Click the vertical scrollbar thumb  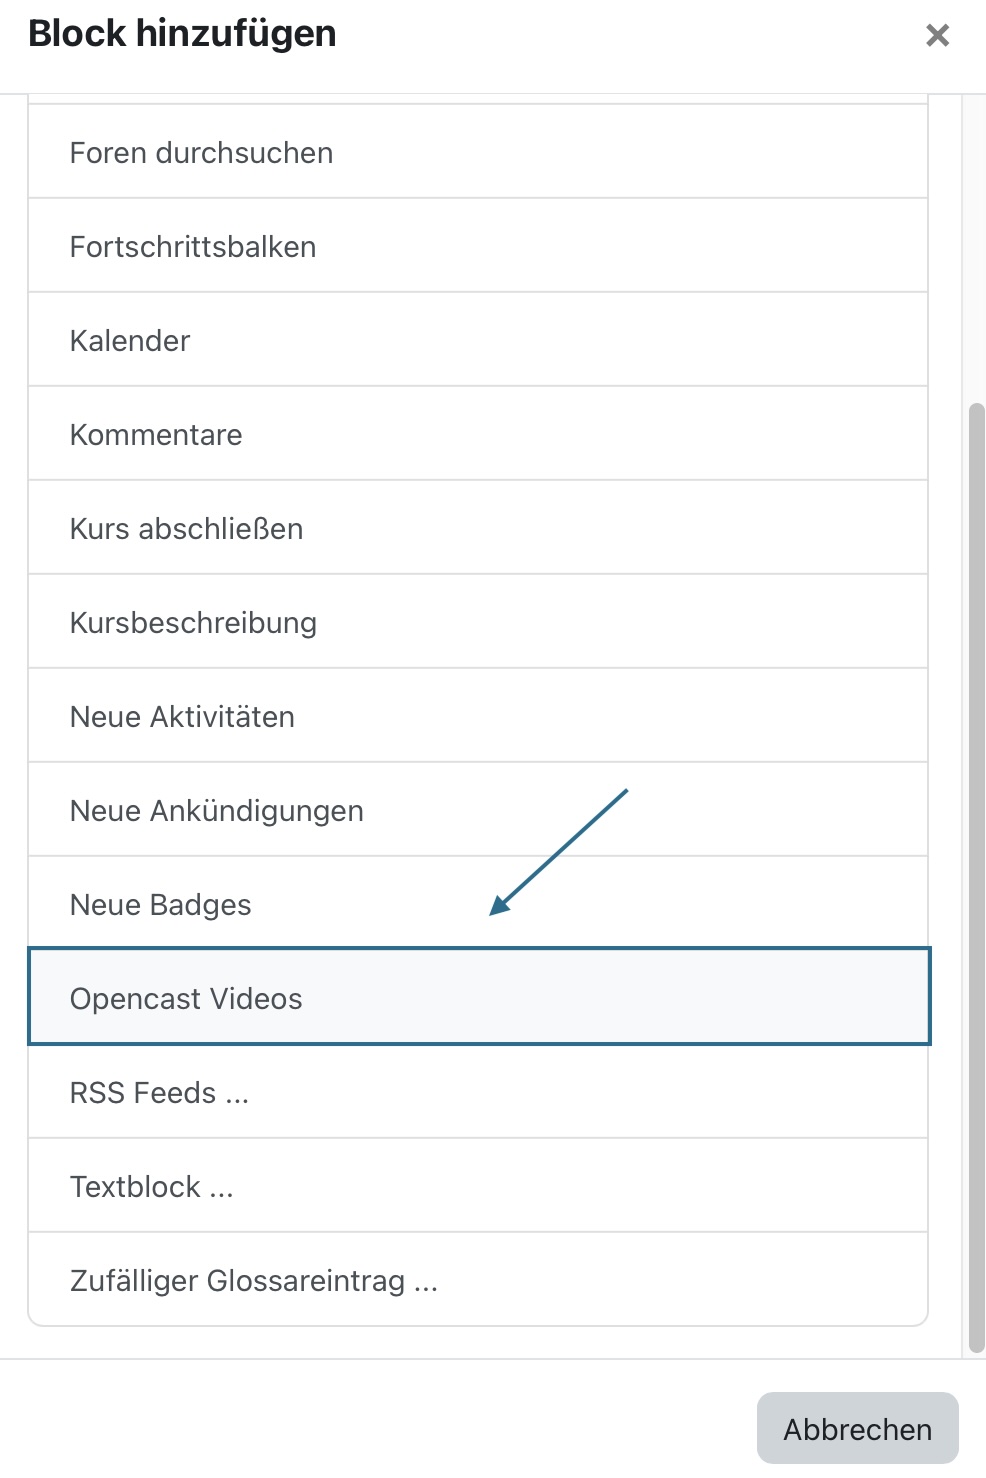click(977, 878)
